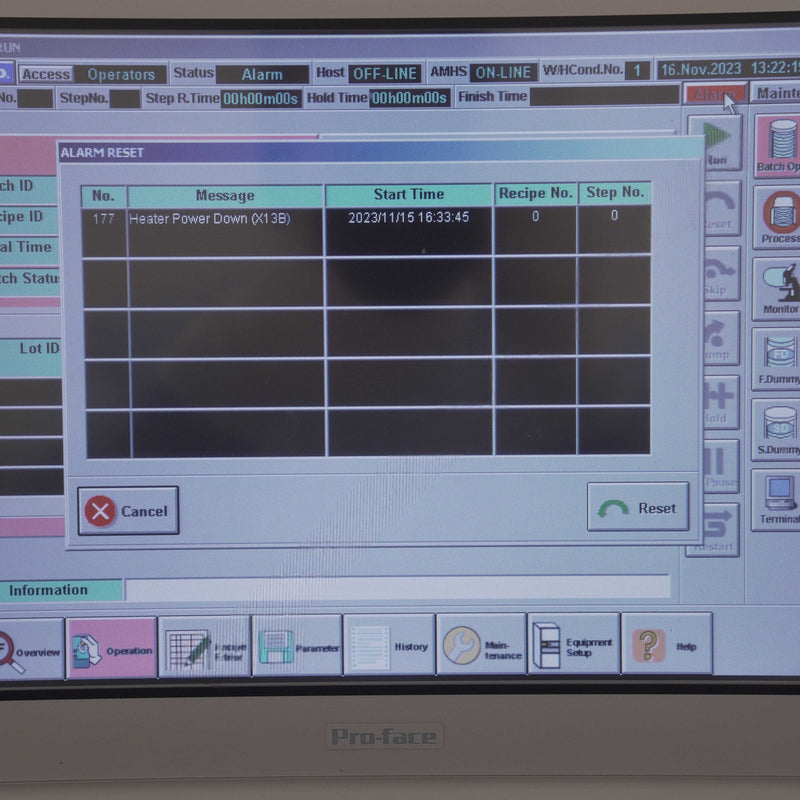800x800 pixels.
Task: Open the Maintenance screen
Action: [x=481, y=645]
